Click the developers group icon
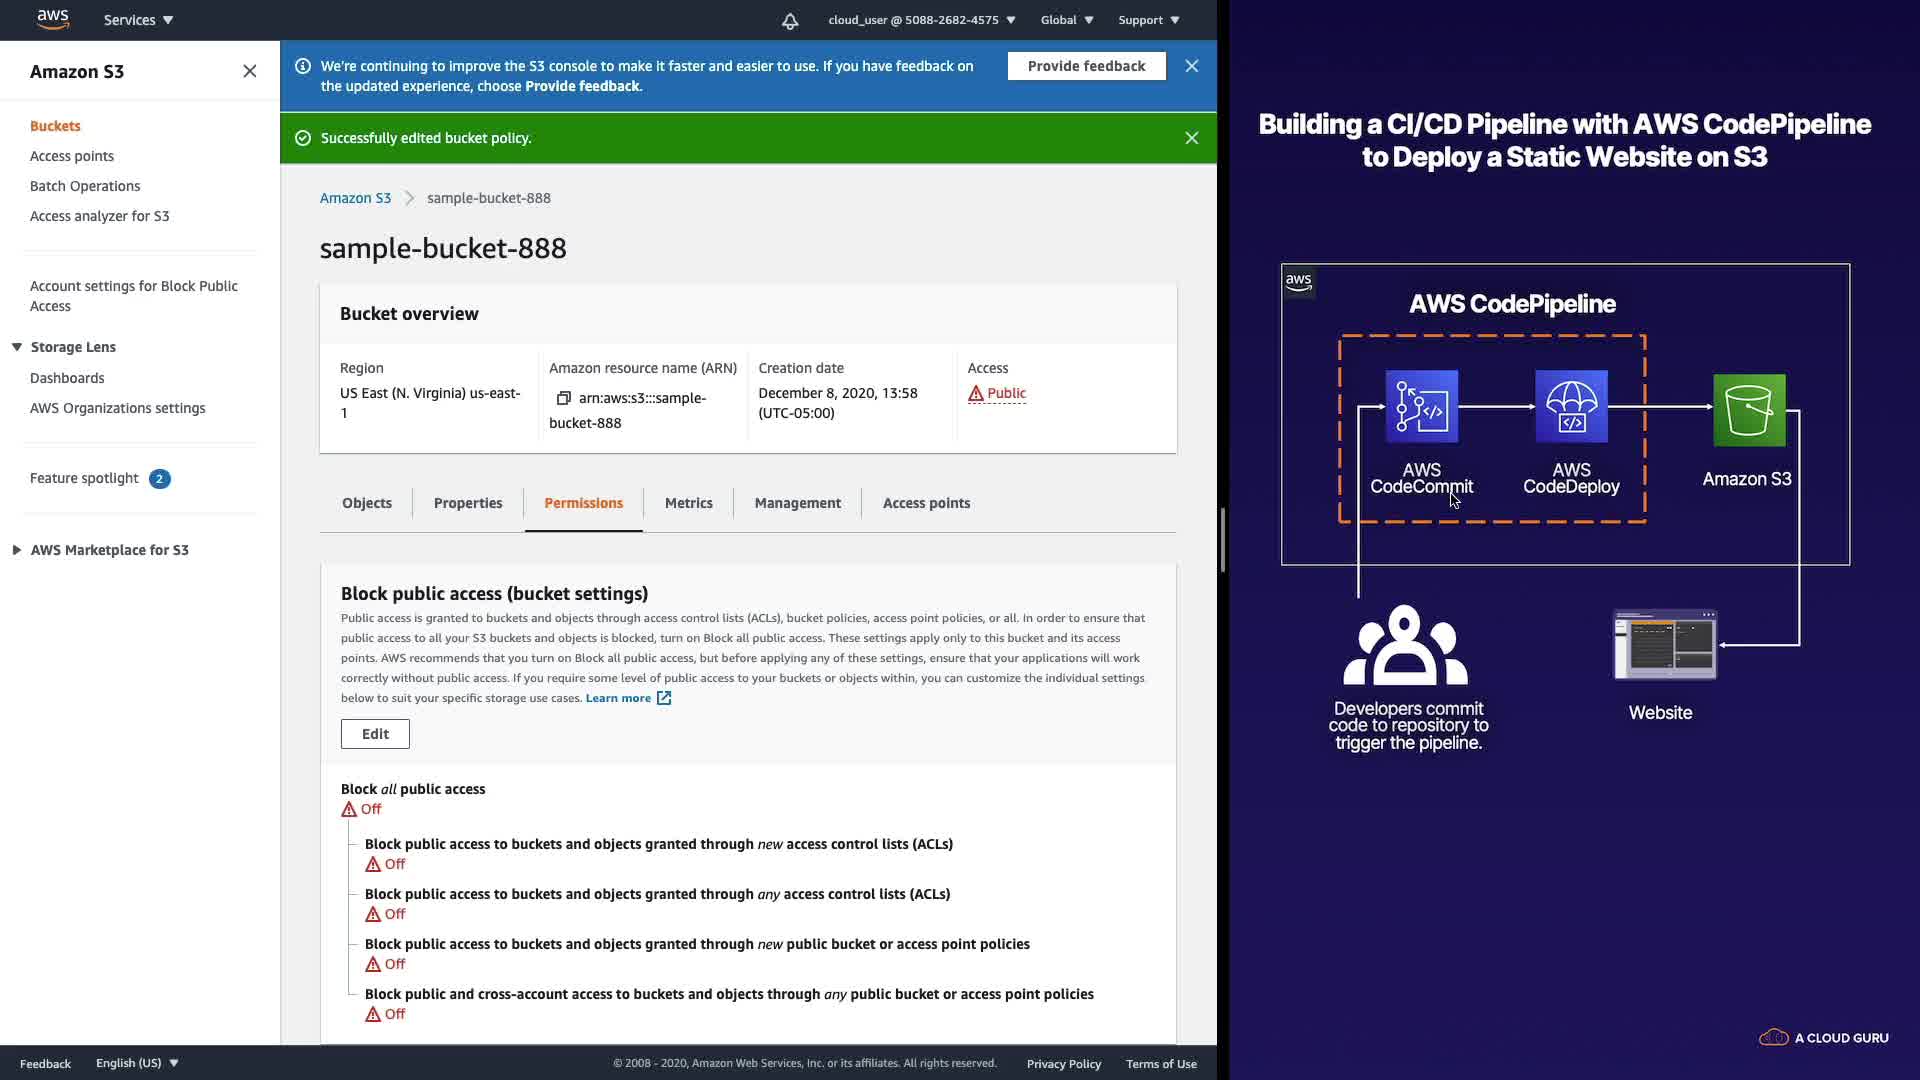Viewport: 1920px width, 1080px height. (1405, 646)
